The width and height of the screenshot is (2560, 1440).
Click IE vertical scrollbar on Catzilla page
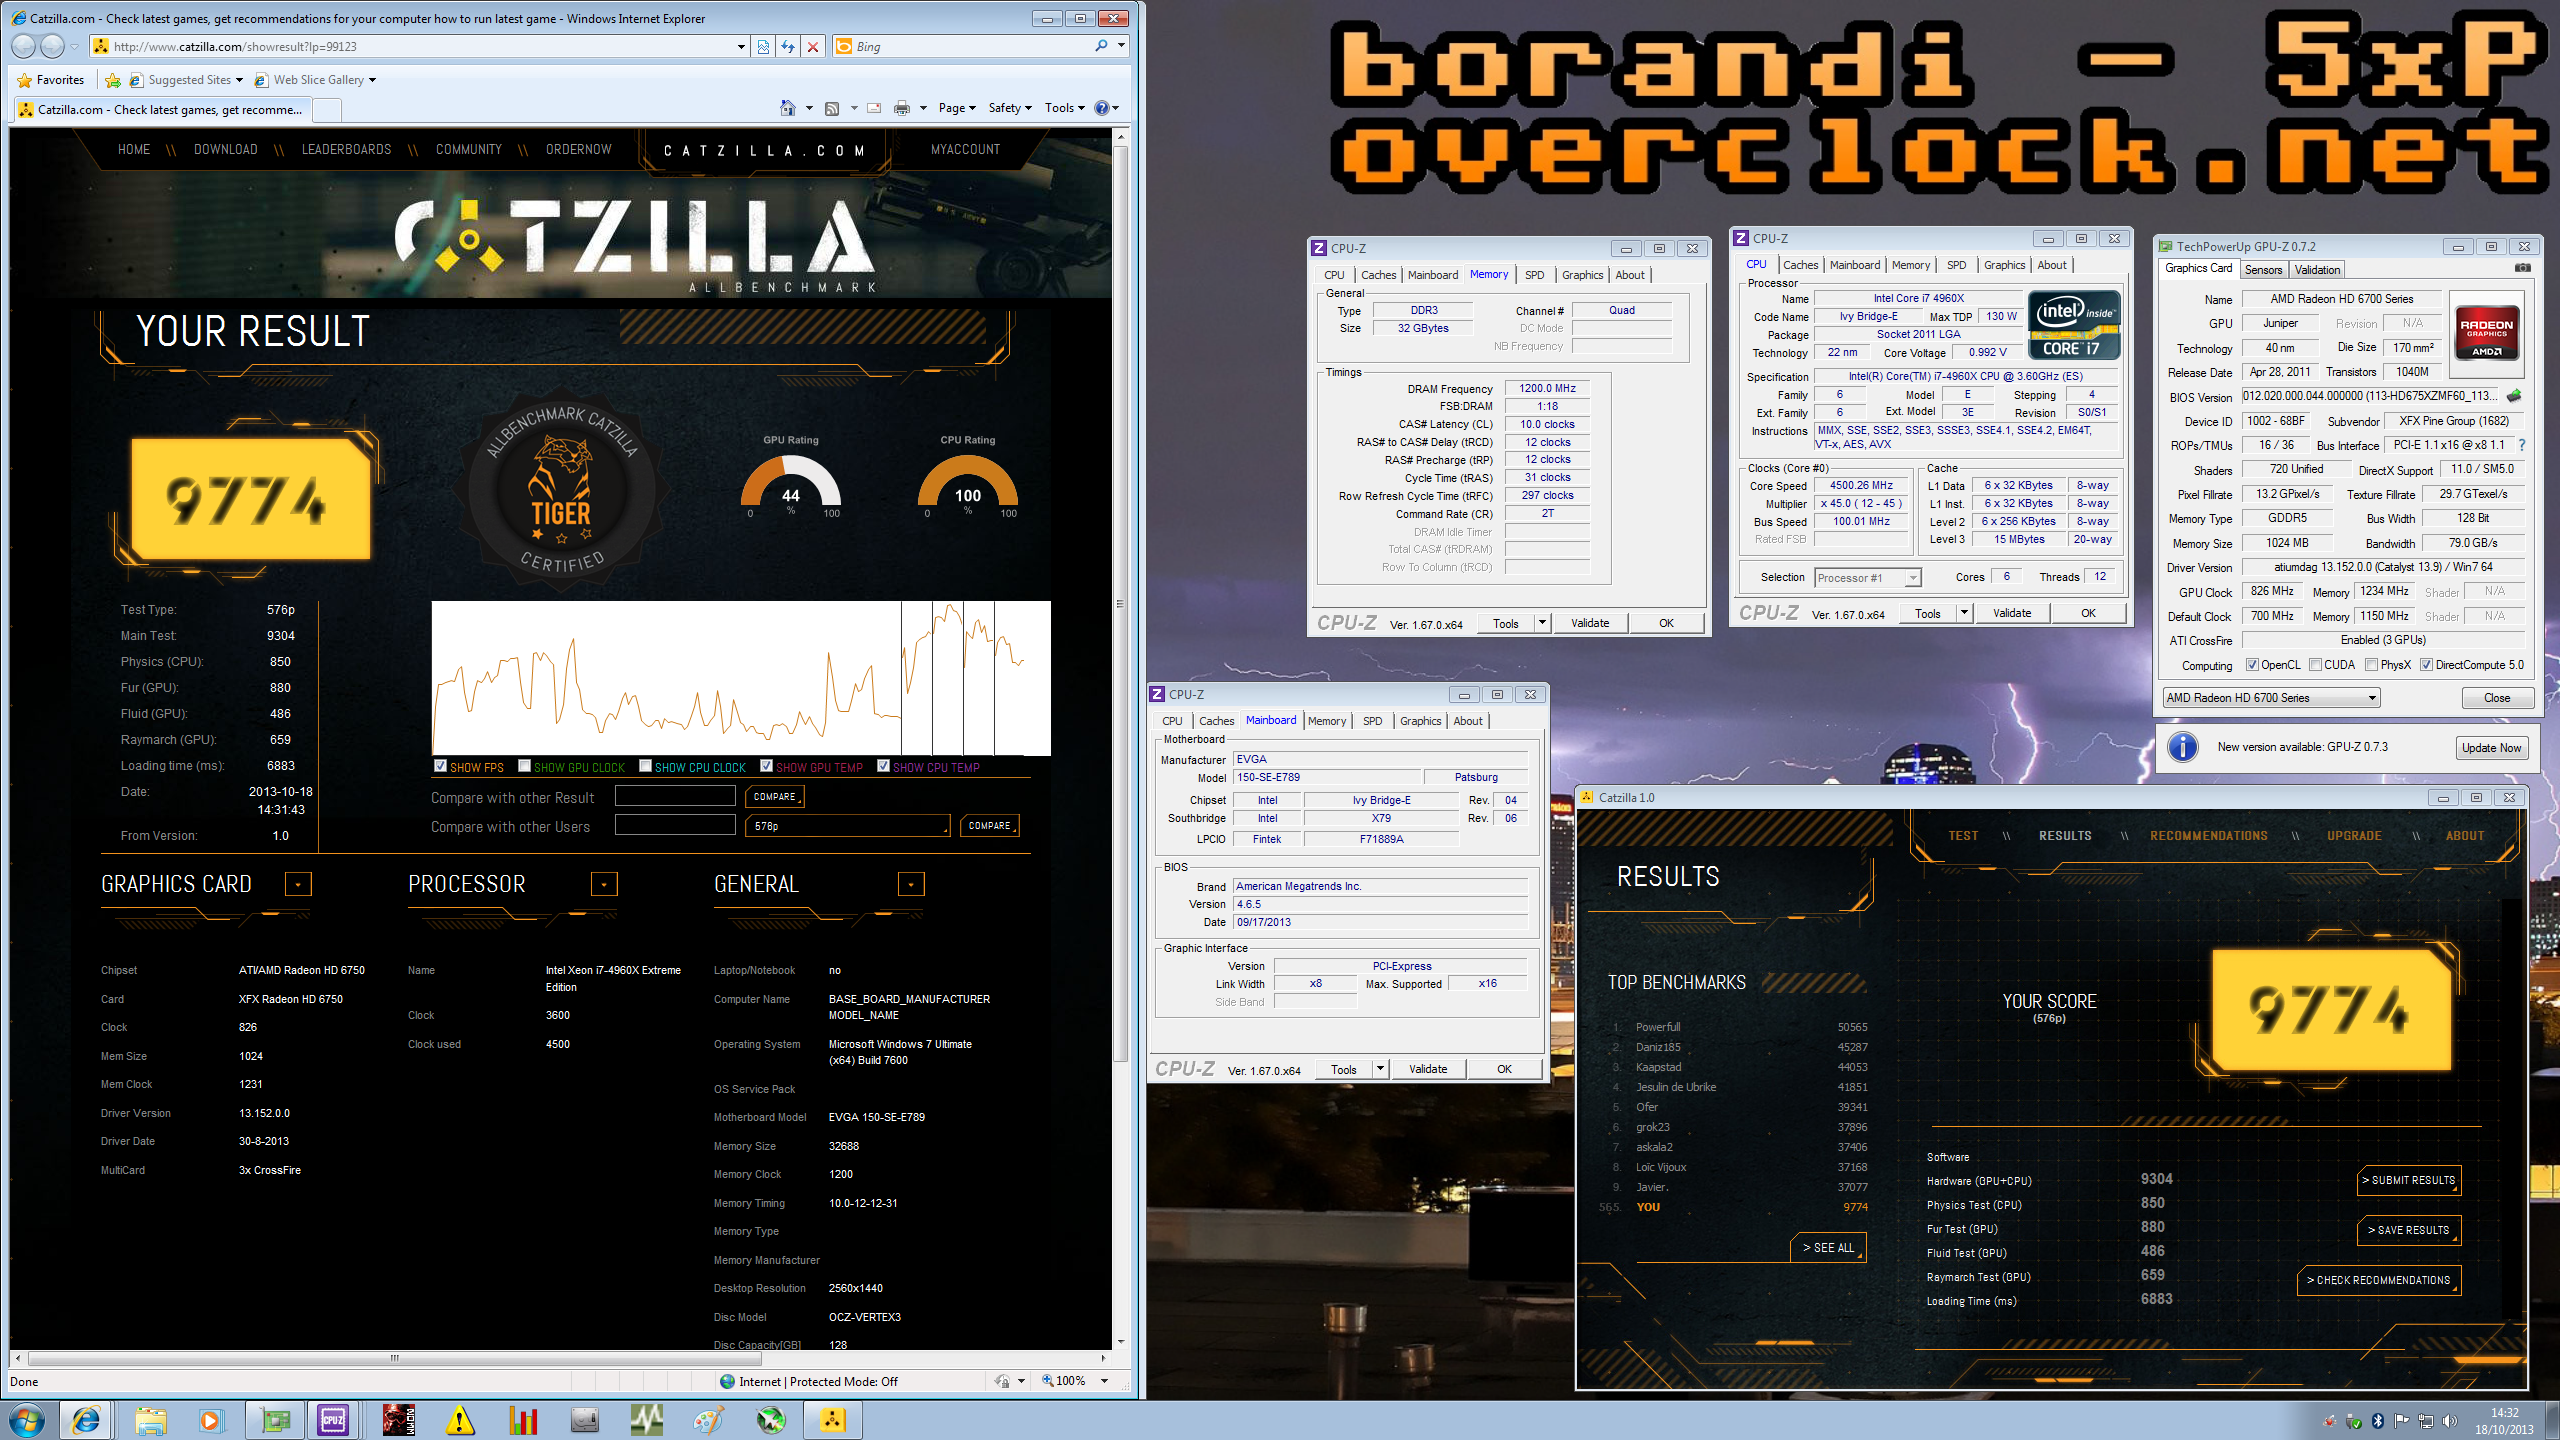[1120, 603]
